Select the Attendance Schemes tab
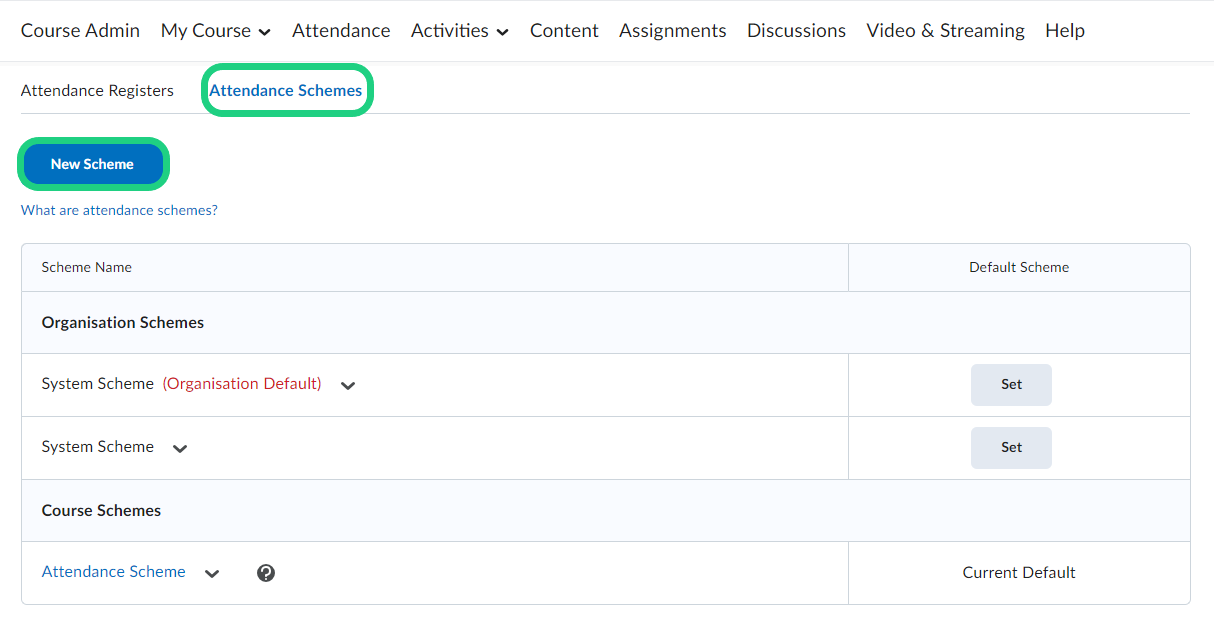The image size is (1214, 626). tap(286, 91)
